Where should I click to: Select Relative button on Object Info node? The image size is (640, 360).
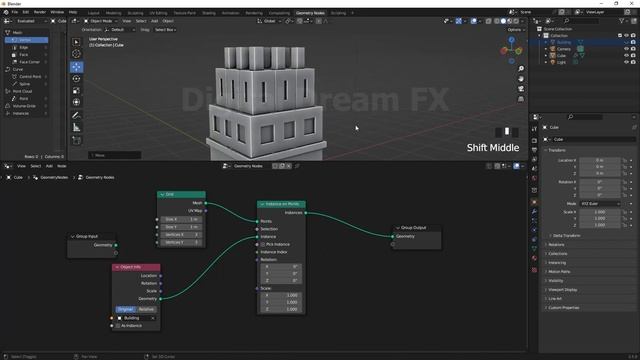pos(146,309)
